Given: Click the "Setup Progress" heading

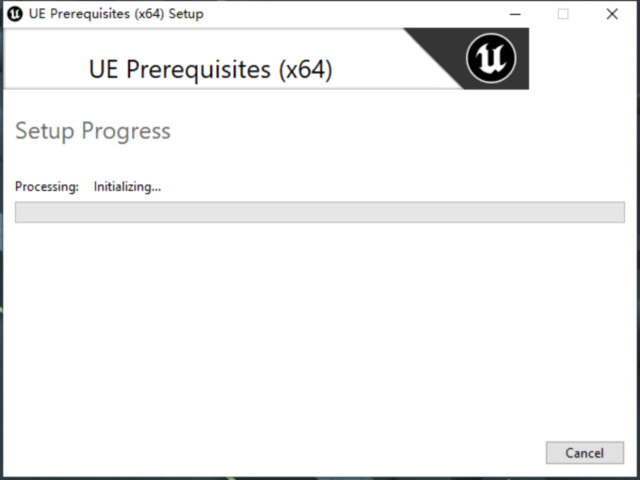Looking at the screenshot, I should click(93, 131).
